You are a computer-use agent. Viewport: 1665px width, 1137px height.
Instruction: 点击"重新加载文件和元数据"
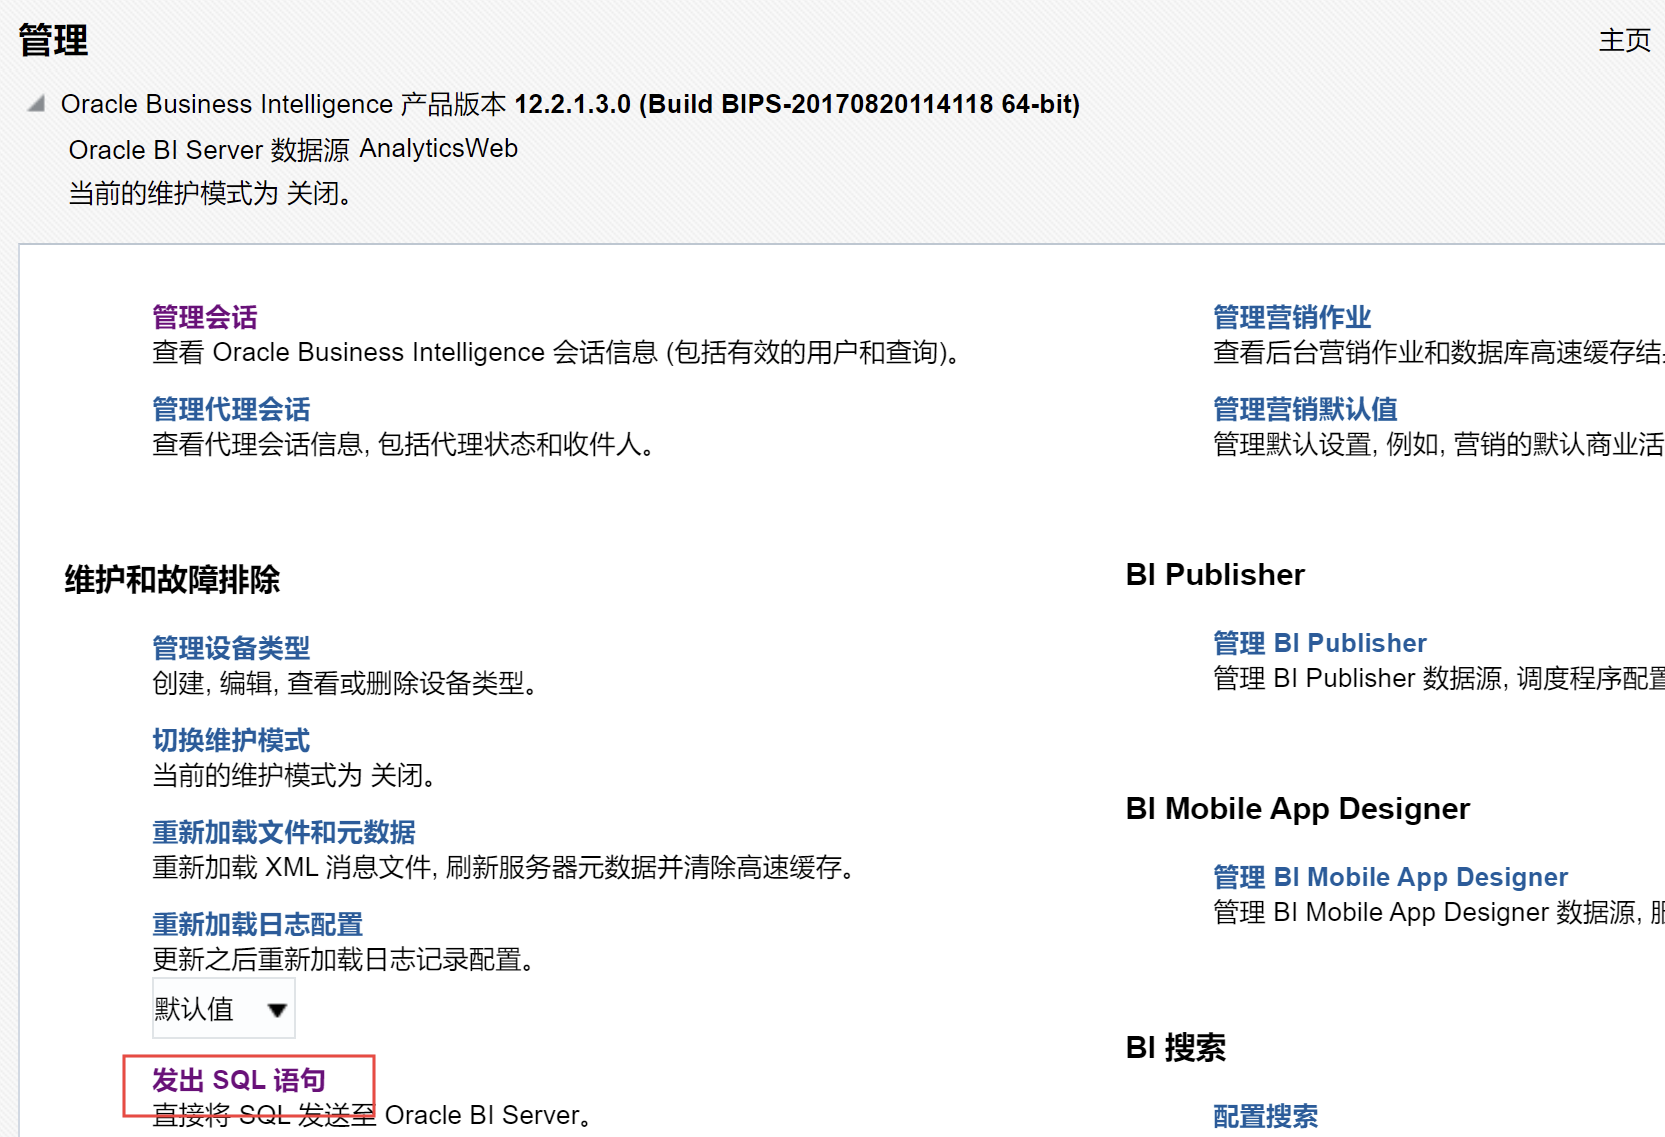pyautogui.click(x=283, y=831)
